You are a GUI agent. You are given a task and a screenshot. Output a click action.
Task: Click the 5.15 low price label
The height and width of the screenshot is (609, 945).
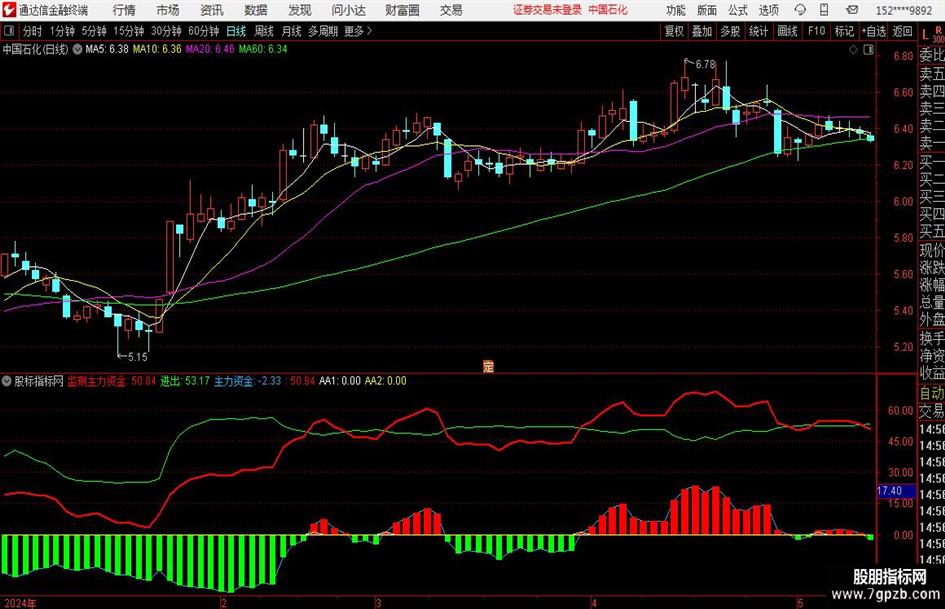137,357
